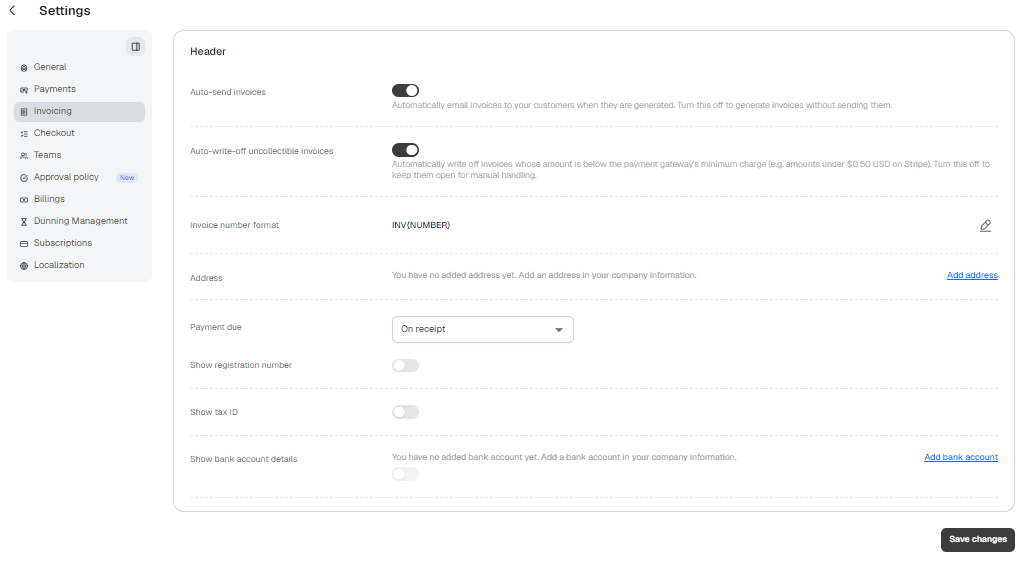
Task: Click the Payments icon in sidebar
Action: coord(24,89)
